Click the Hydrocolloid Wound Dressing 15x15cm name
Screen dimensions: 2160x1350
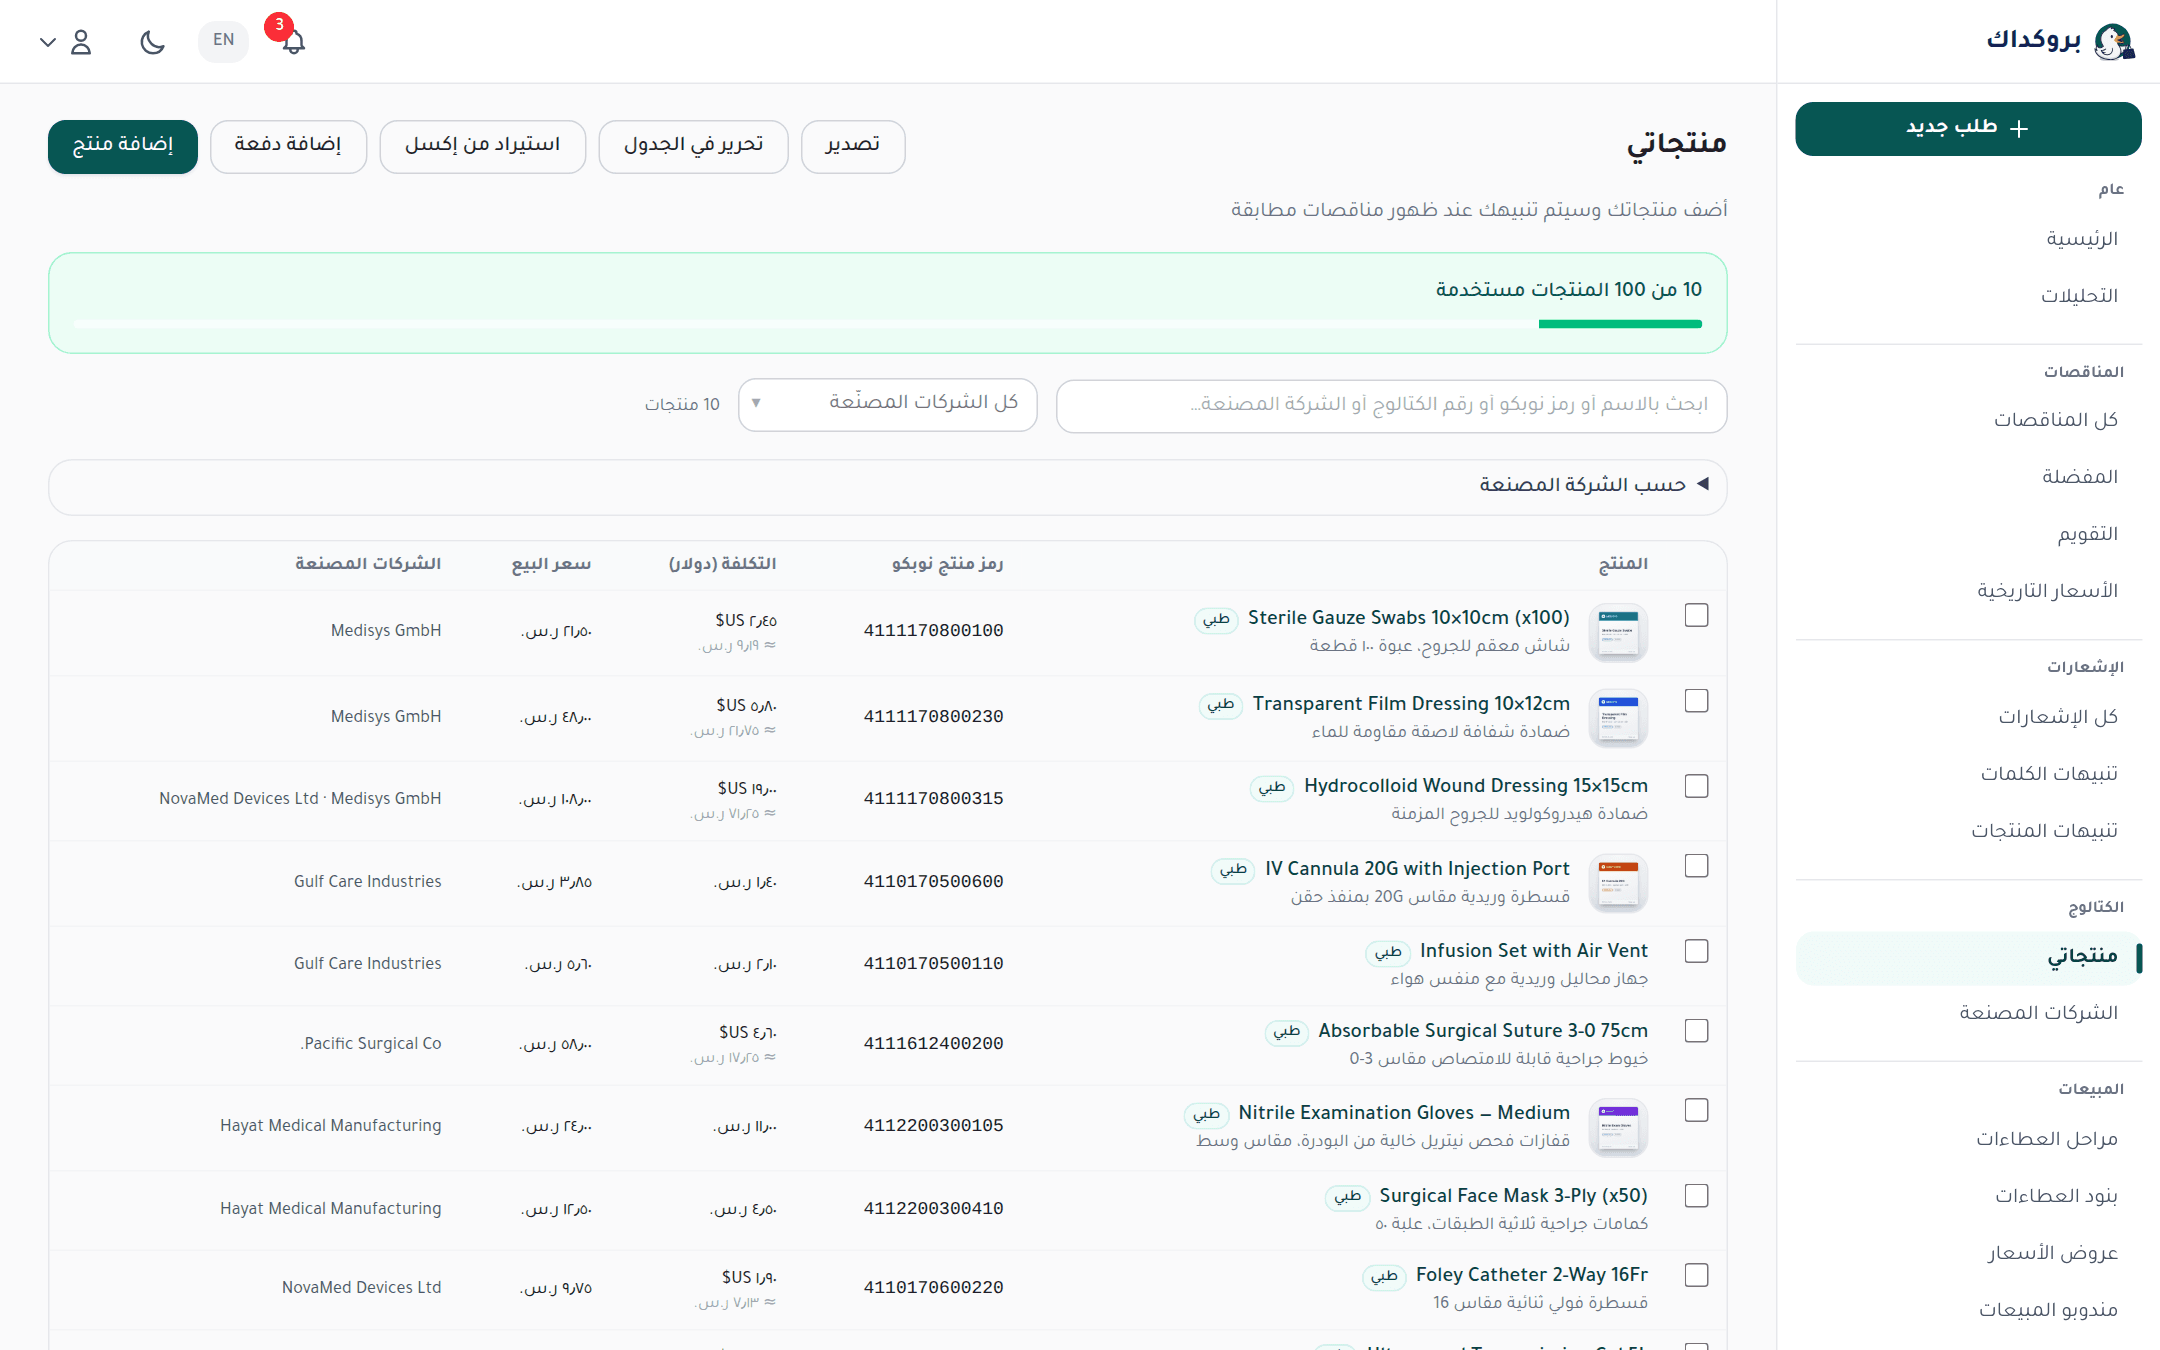click(x=1475, y=786)
